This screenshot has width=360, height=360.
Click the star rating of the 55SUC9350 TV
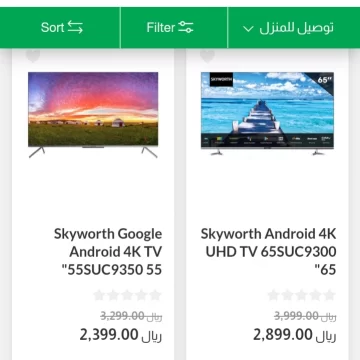tap(127, 295)
